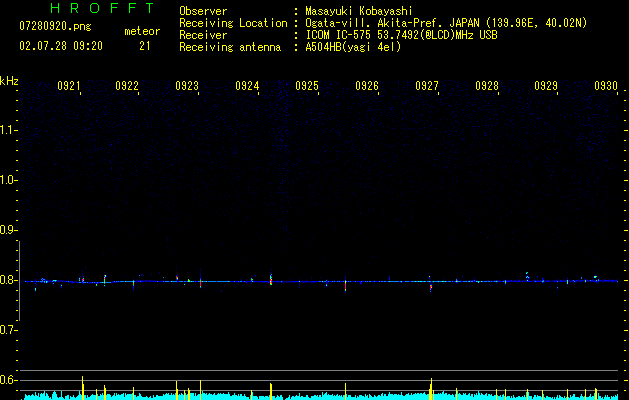This screenshot has height=400, width=629.
Task: Click the 0923 time marker
Action: click(x=187, y=86)
